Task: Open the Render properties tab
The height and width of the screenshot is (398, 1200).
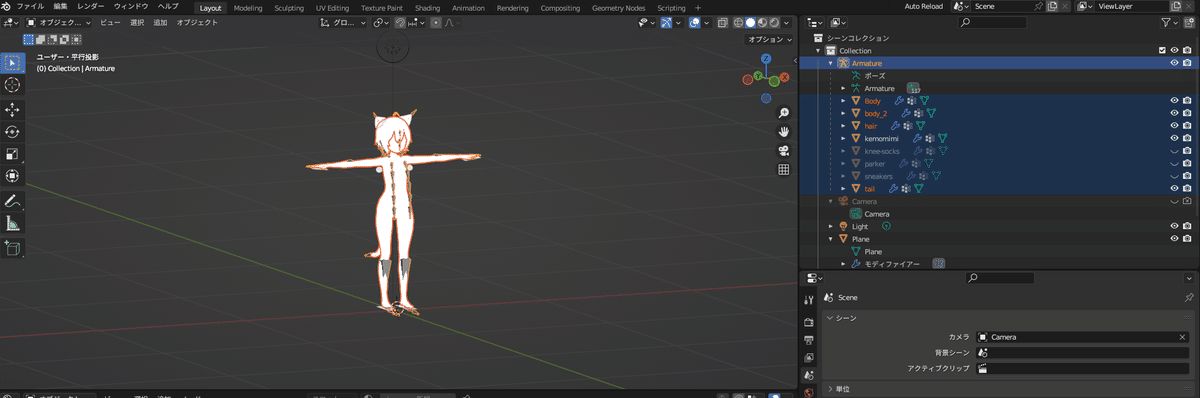Action: pyautogui.click(x=808, y=322)
